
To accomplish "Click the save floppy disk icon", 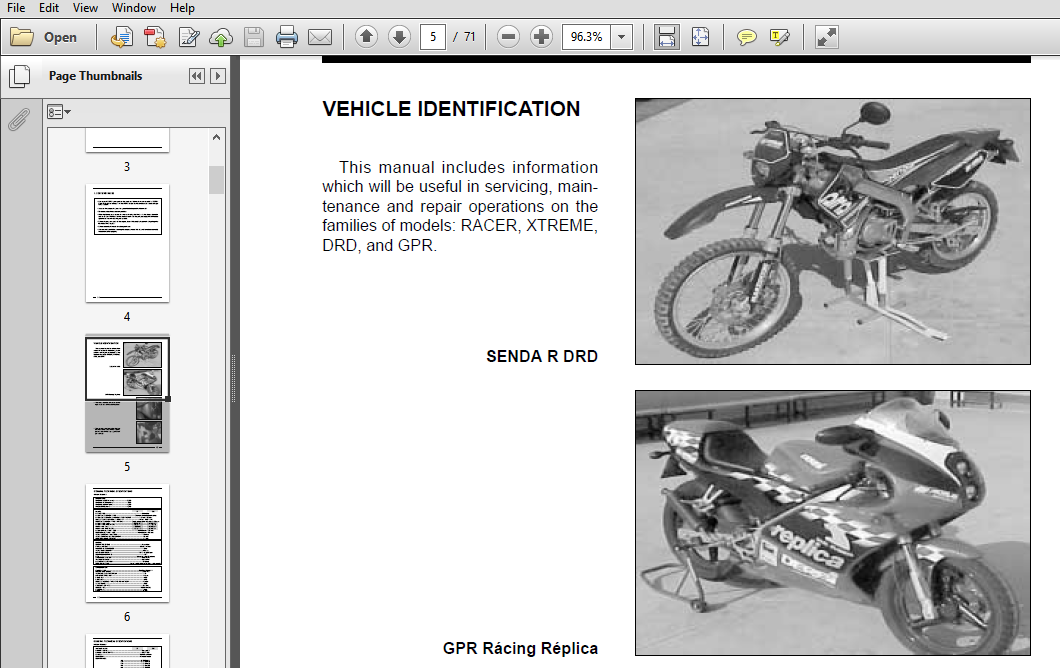I will coord(254,37).
